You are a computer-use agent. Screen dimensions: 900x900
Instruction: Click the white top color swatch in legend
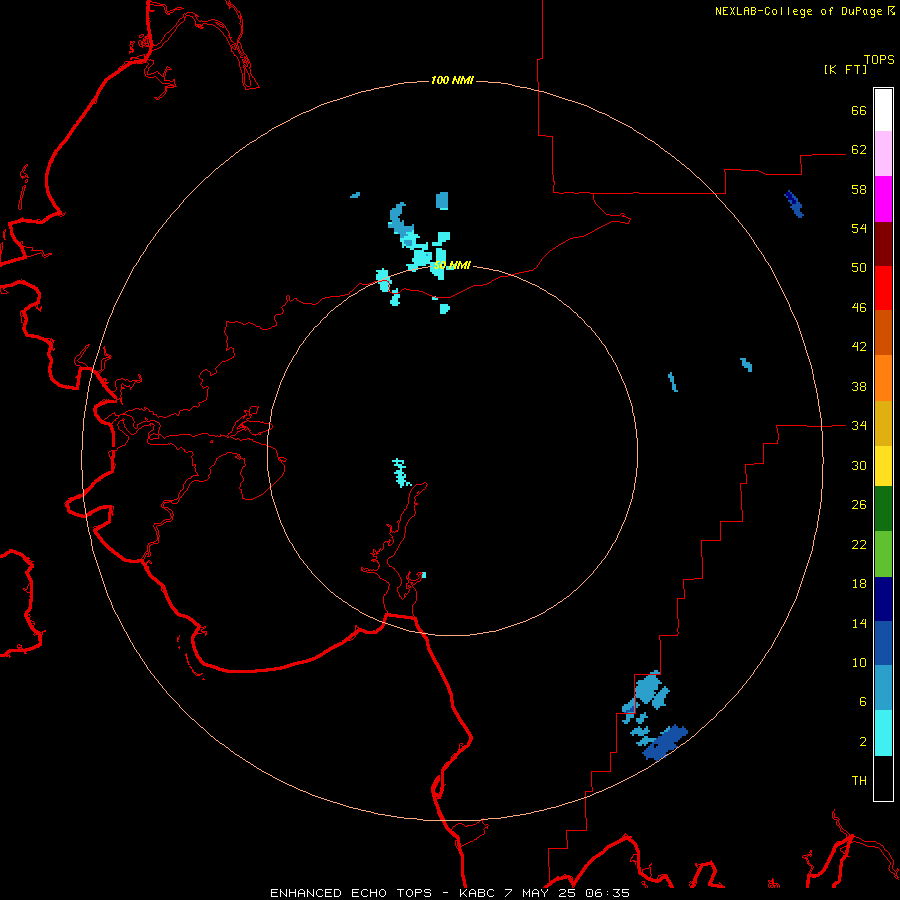pyautogui.click(x=883, y=110)
